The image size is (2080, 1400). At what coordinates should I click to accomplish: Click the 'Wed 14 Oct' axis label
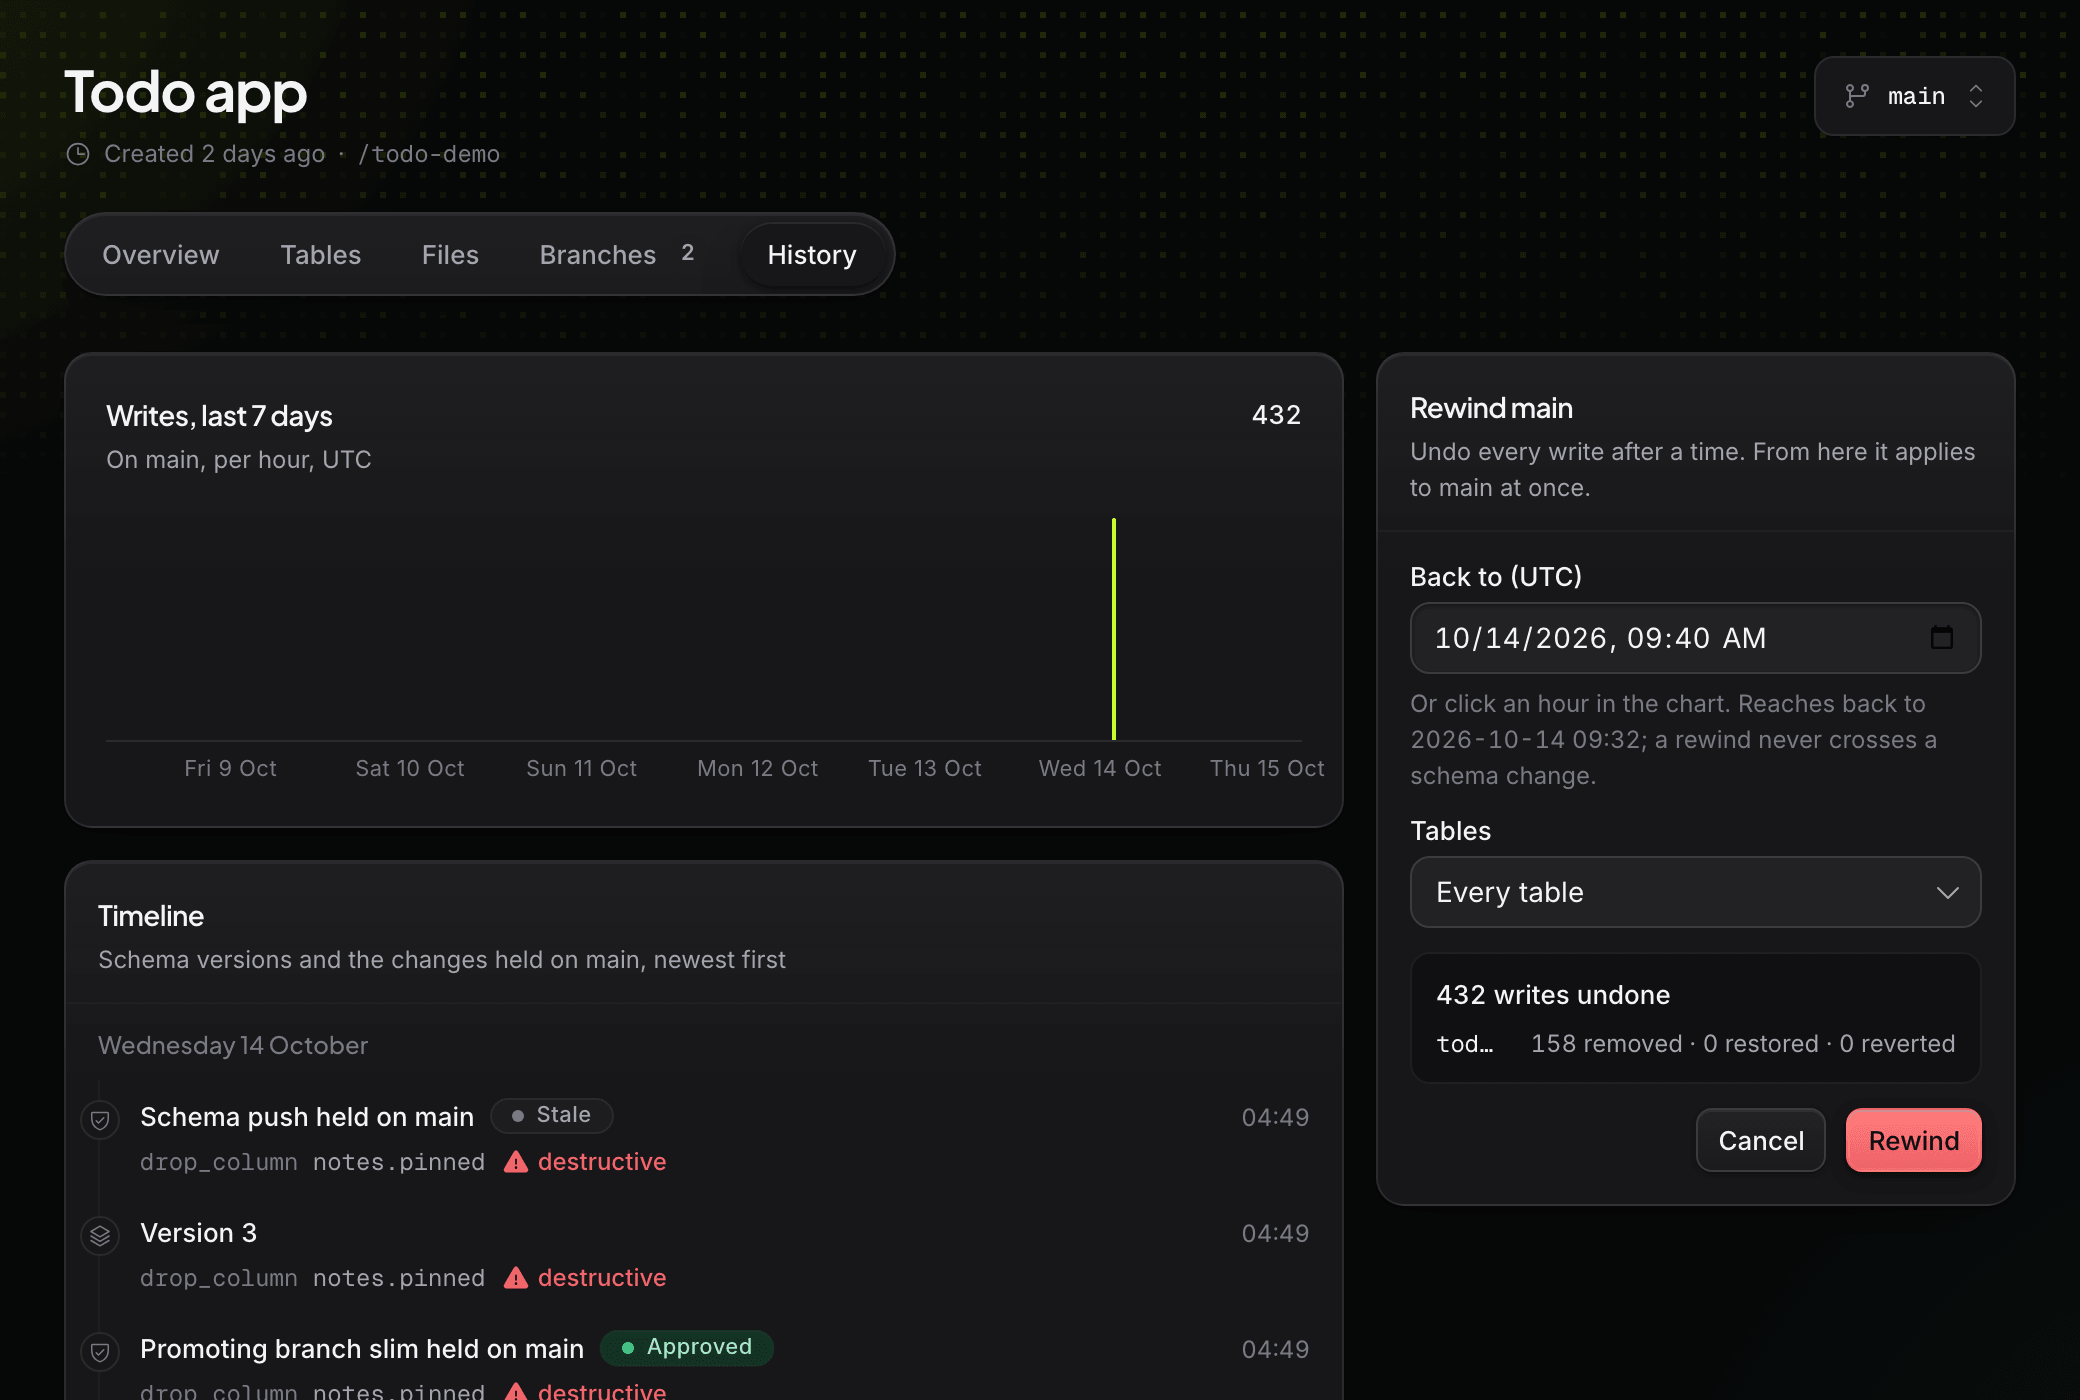[1100, 768]
